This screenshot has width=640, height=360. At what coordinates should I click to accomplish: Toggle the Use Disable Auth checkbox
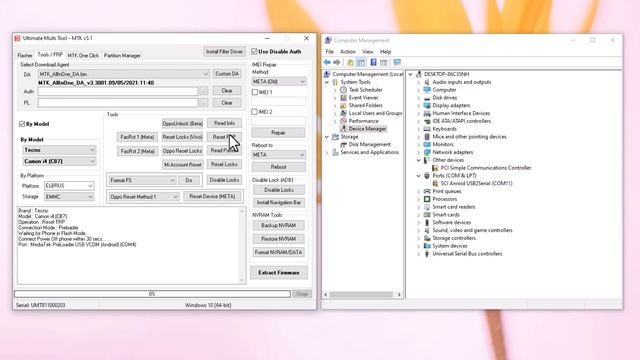(x=254, y=51)
